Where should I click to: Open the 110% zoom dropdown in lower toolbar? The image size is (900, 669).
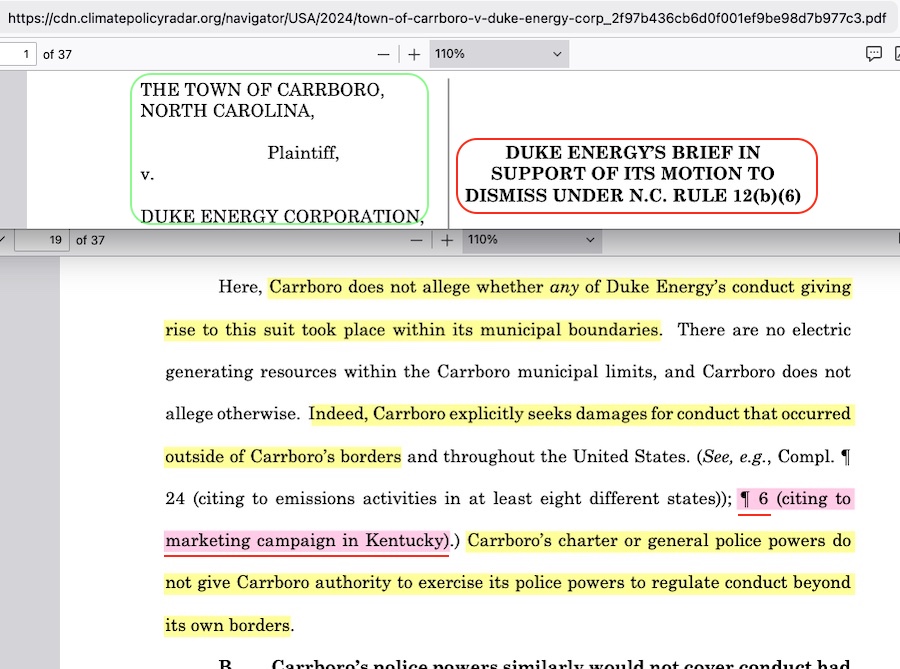point(531,240)
